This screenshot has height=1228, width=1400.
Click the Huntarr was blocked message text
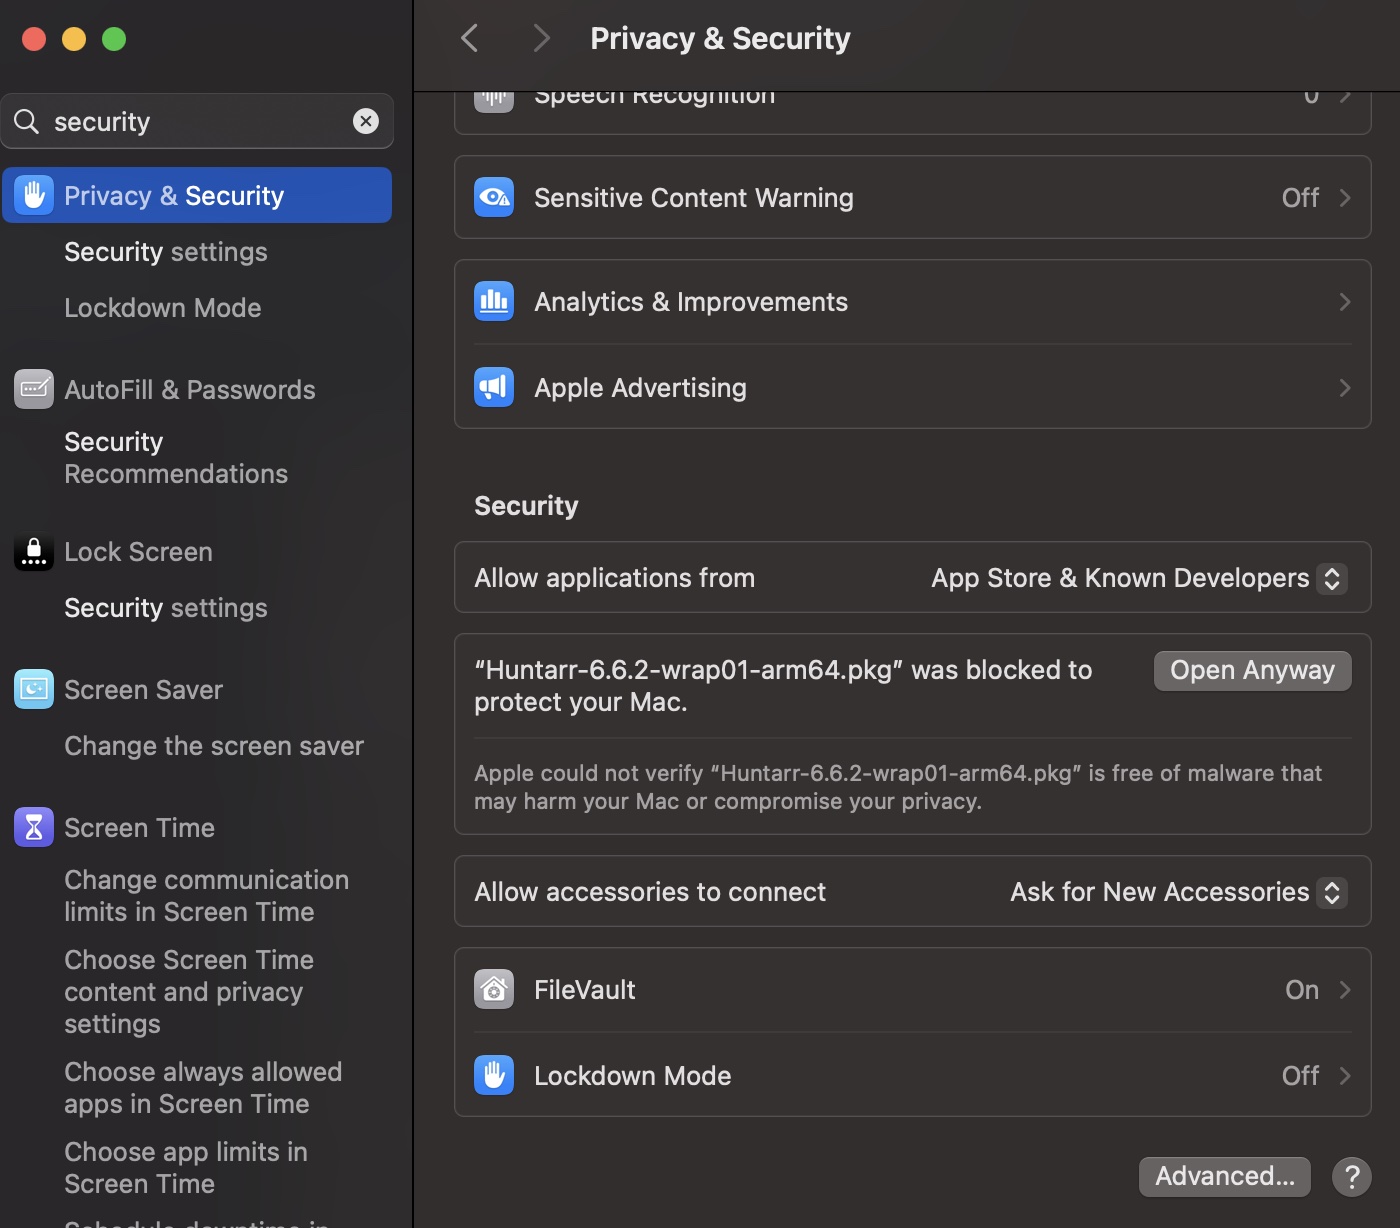pyautogui.click(x=783, y=686)
